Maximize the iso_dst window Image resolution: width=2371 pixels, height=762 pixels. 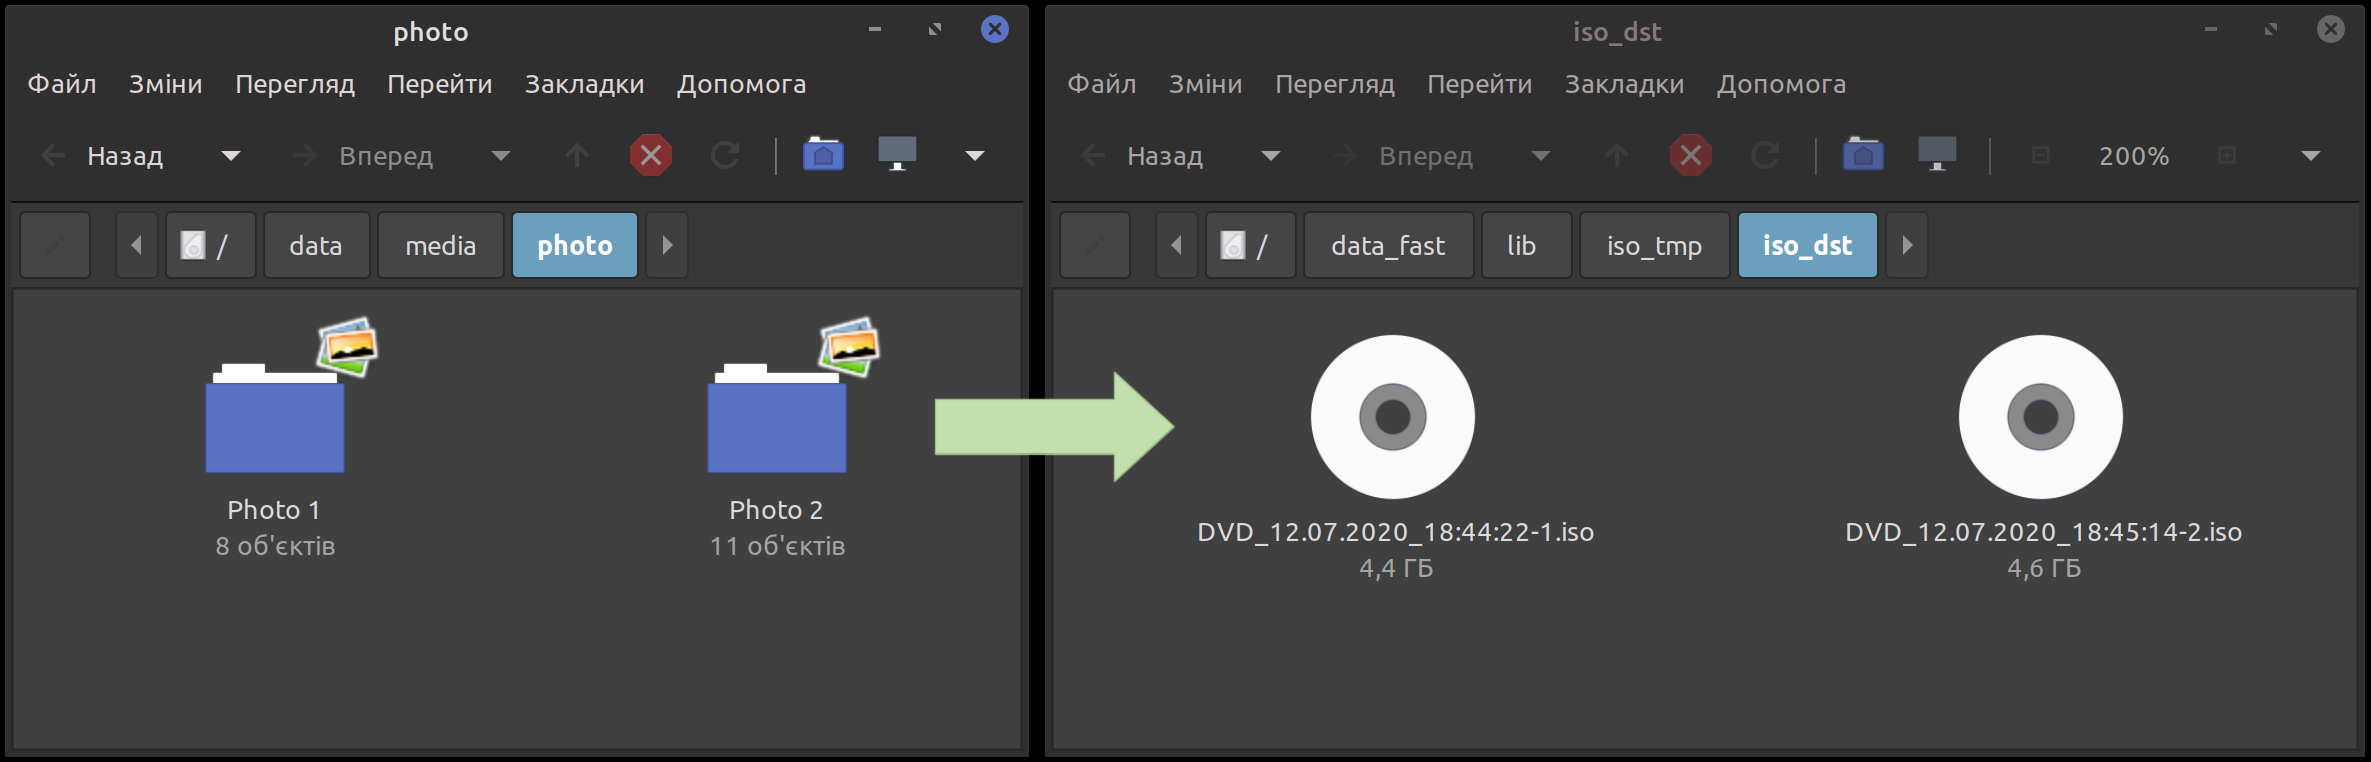(2271, 30)
